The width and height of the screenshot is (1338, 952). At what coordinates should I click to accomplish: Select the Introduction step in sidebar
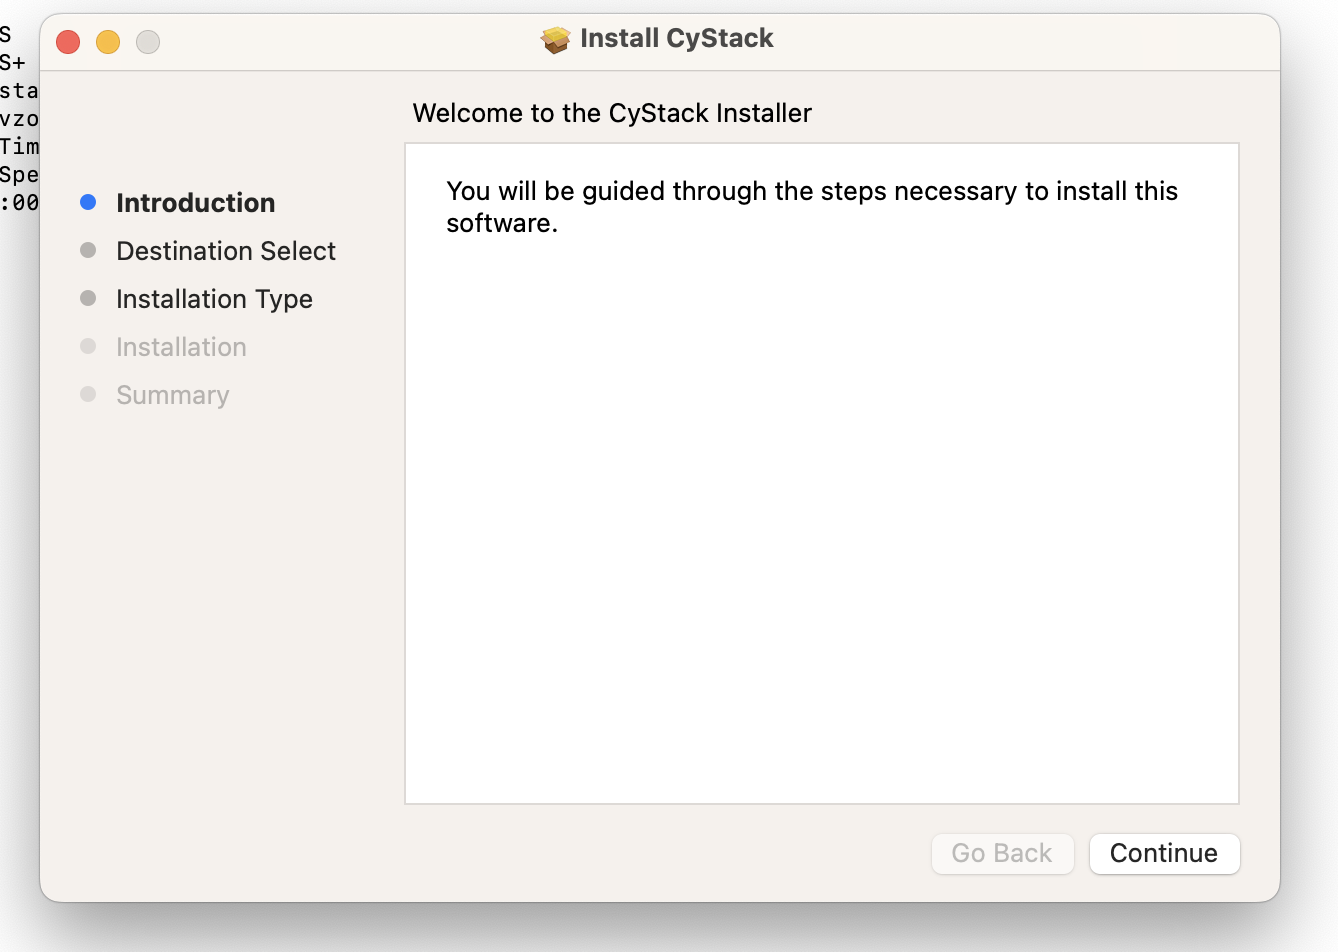pos(195,203)
